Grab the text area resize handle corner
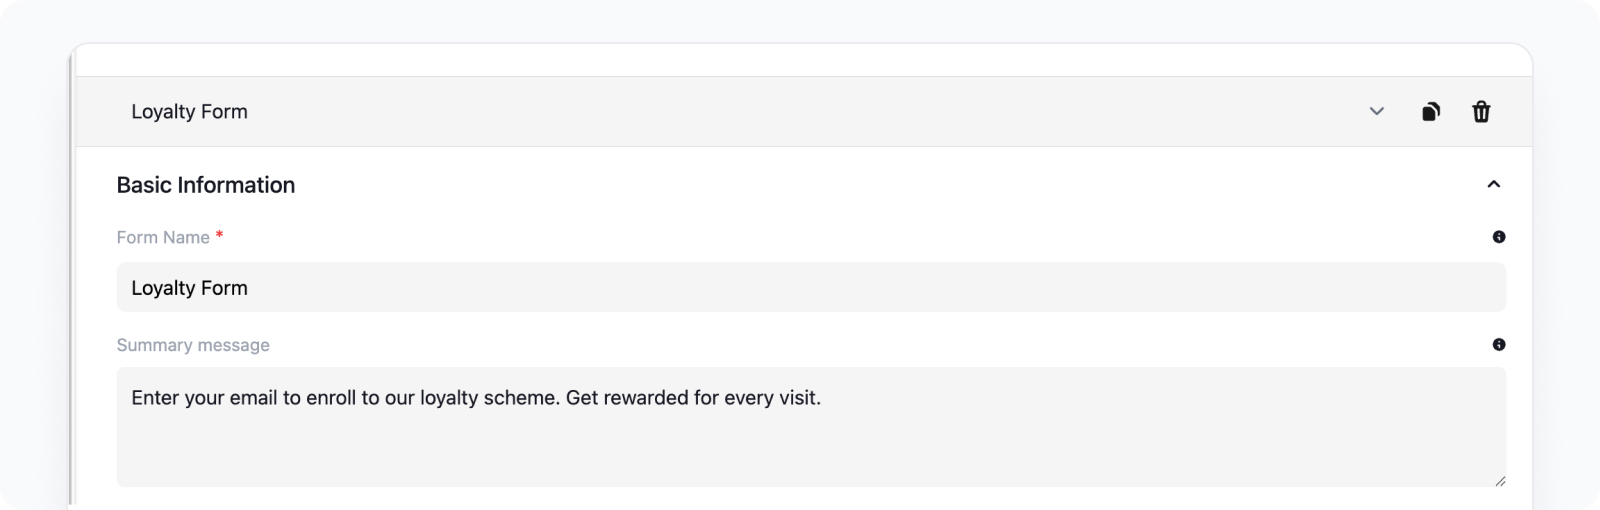The width and height of the screenshot is (1600, 510). [x=1500, y=481]
